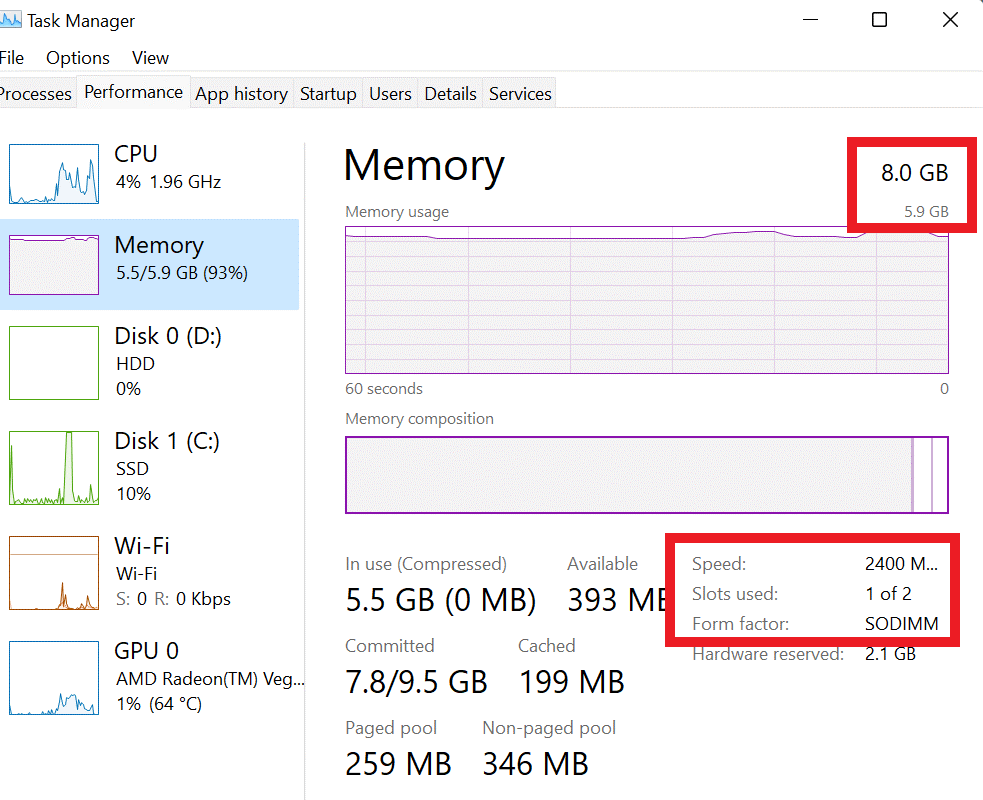
Task: Select the Memory sidebar thumbnail graph
Action: click(x=53, y=264)
